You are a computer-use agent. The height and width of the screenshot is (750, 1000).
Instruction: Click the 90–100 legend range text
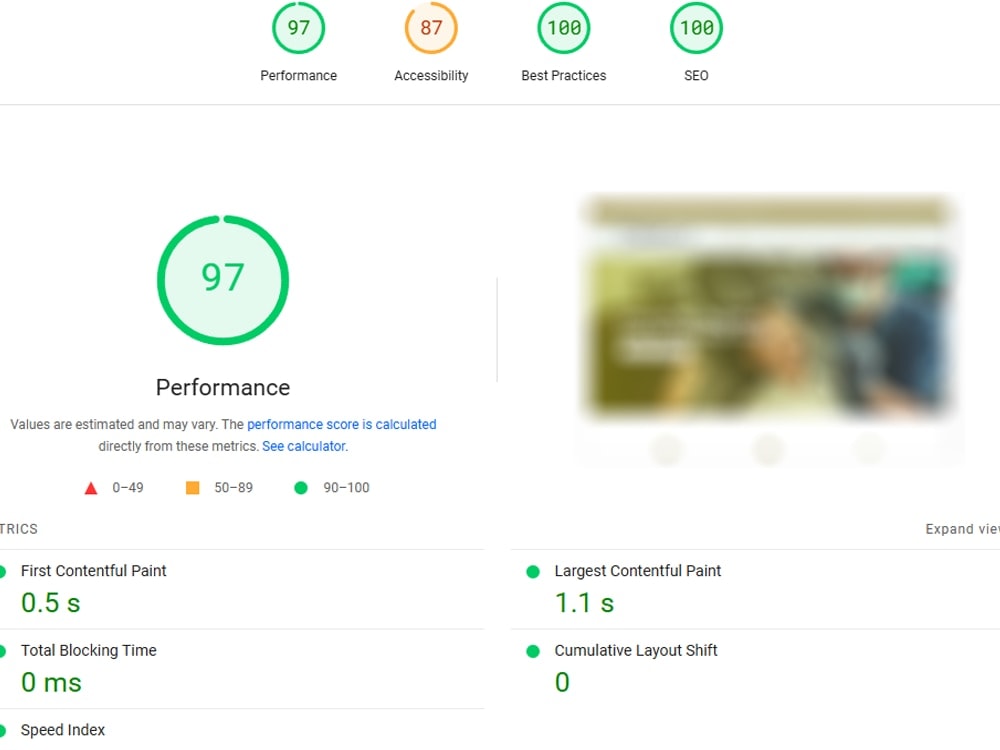346,488
